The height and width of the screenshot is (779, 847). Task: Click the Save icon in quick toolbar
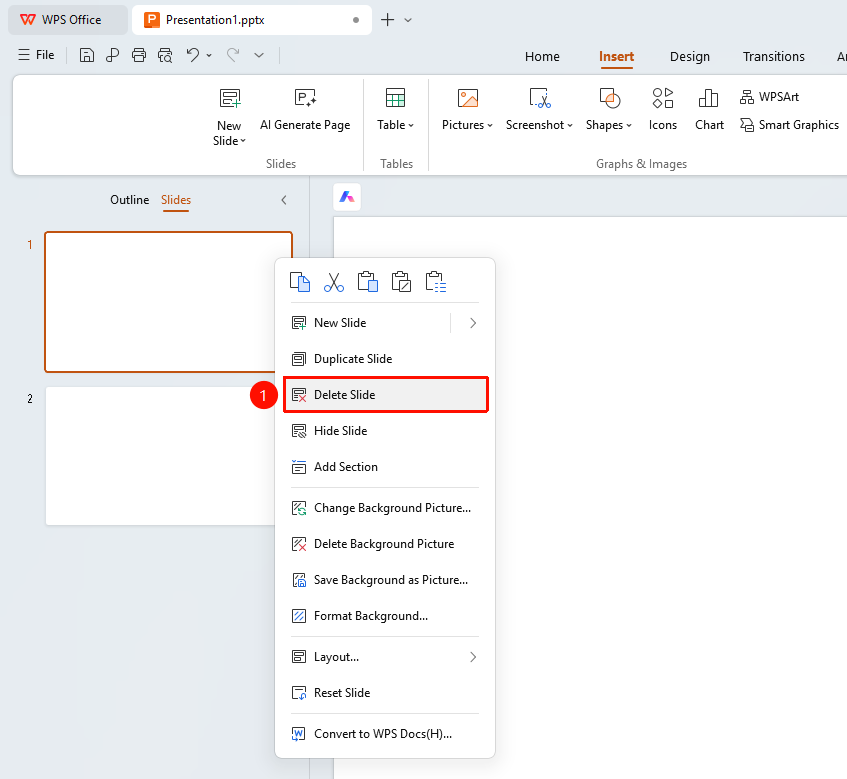tap(86, 55)
